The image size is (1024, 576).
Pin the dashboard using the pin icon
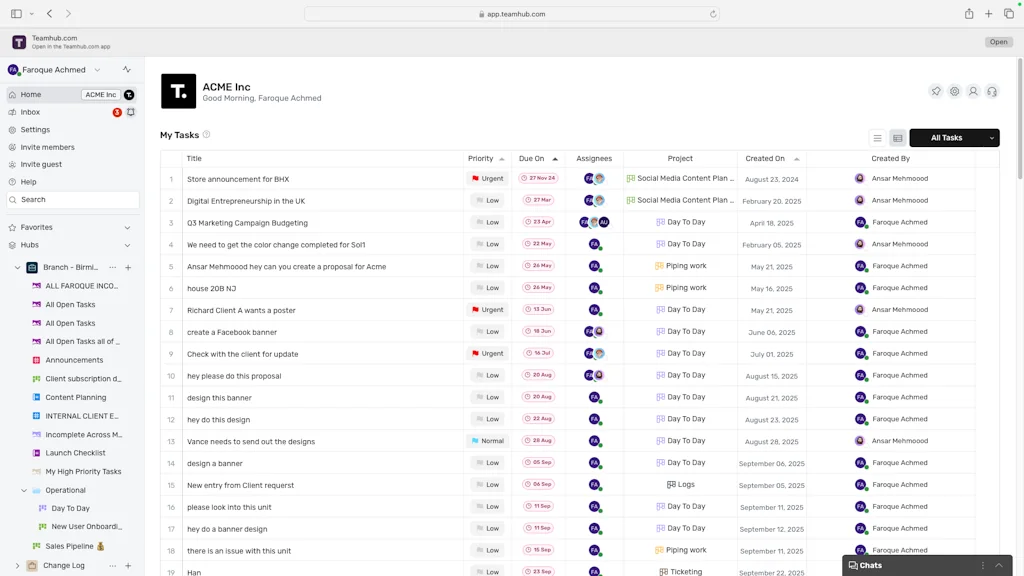pyautogui.click(x=936, y=90)
